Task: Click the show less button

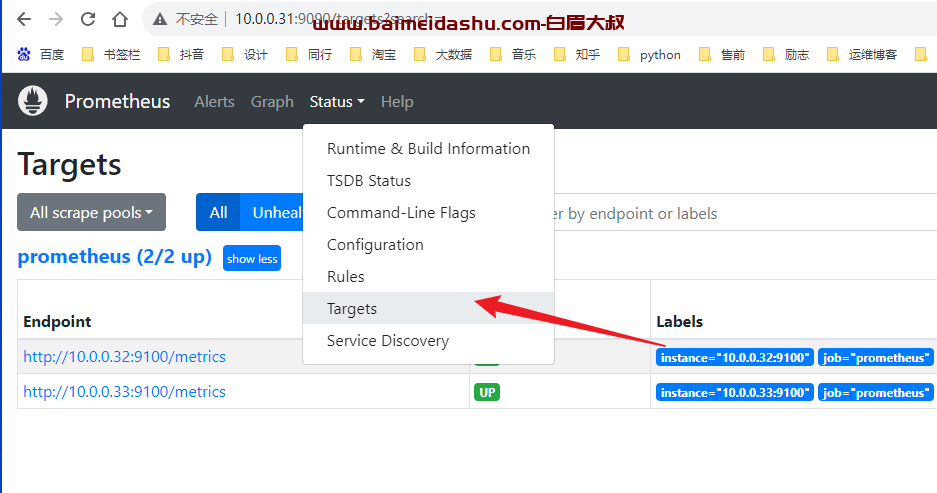Action: click(x=252, y=258)
